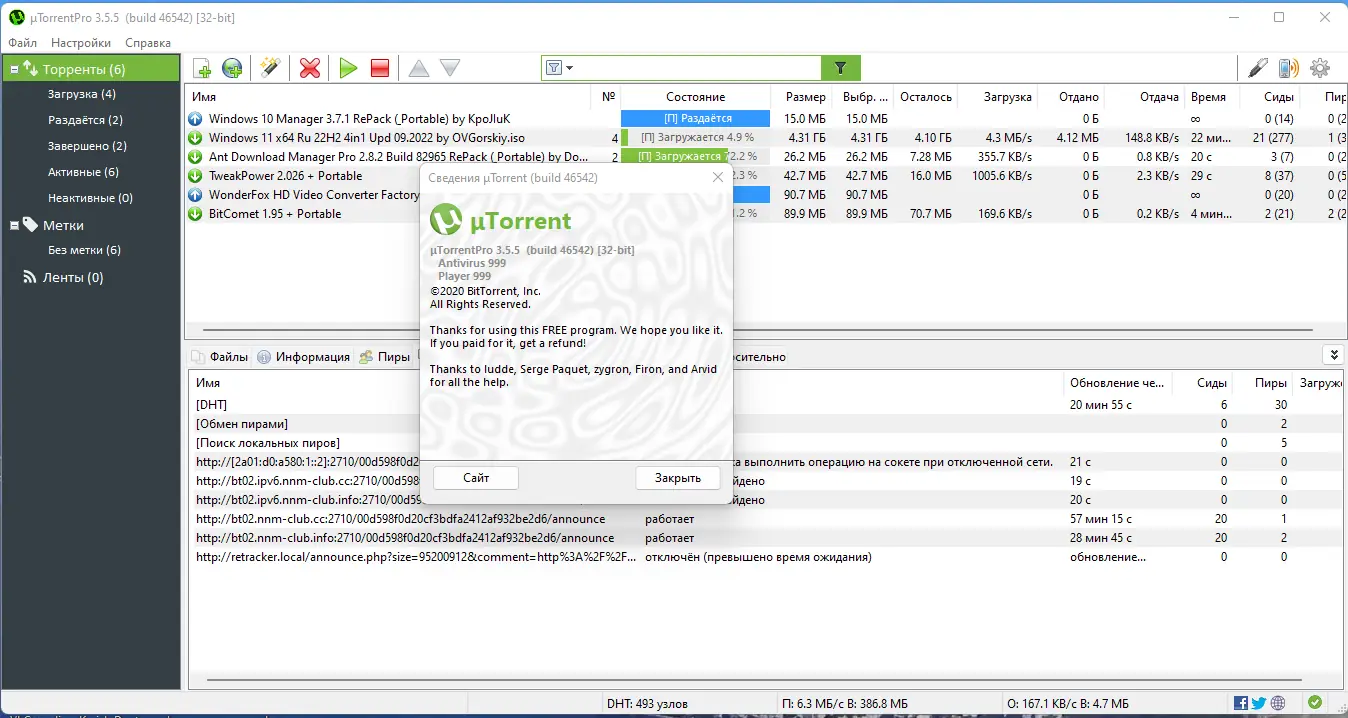
Task: Click the red X Remove torrent icon
Action: [310, 68]
